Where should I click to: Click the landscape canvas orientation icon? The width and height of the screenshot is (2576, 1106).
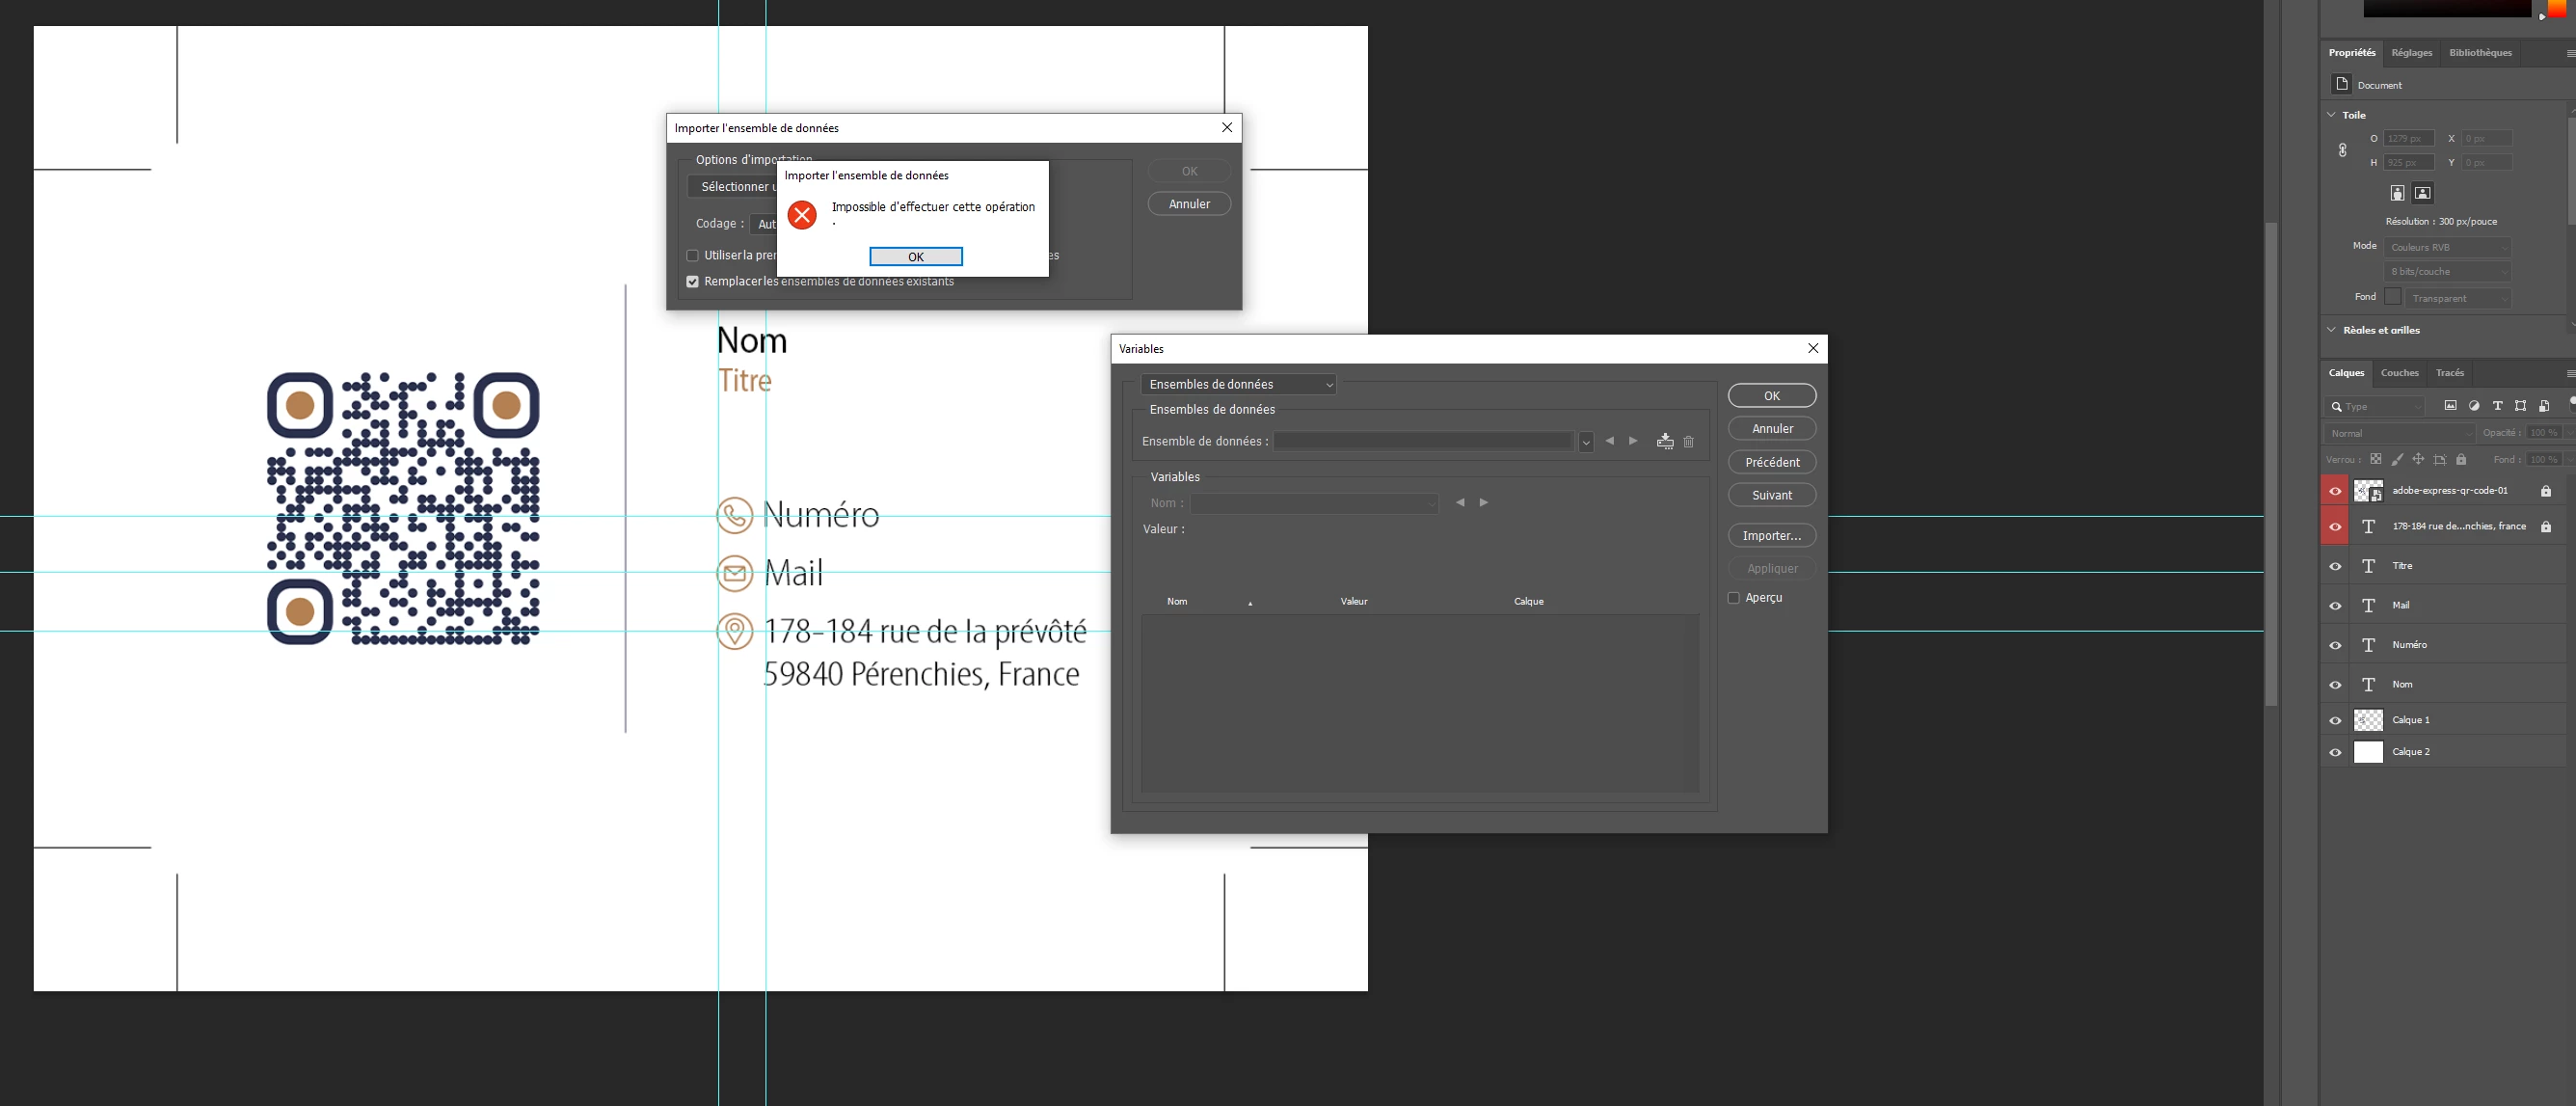coord(2422,194)
